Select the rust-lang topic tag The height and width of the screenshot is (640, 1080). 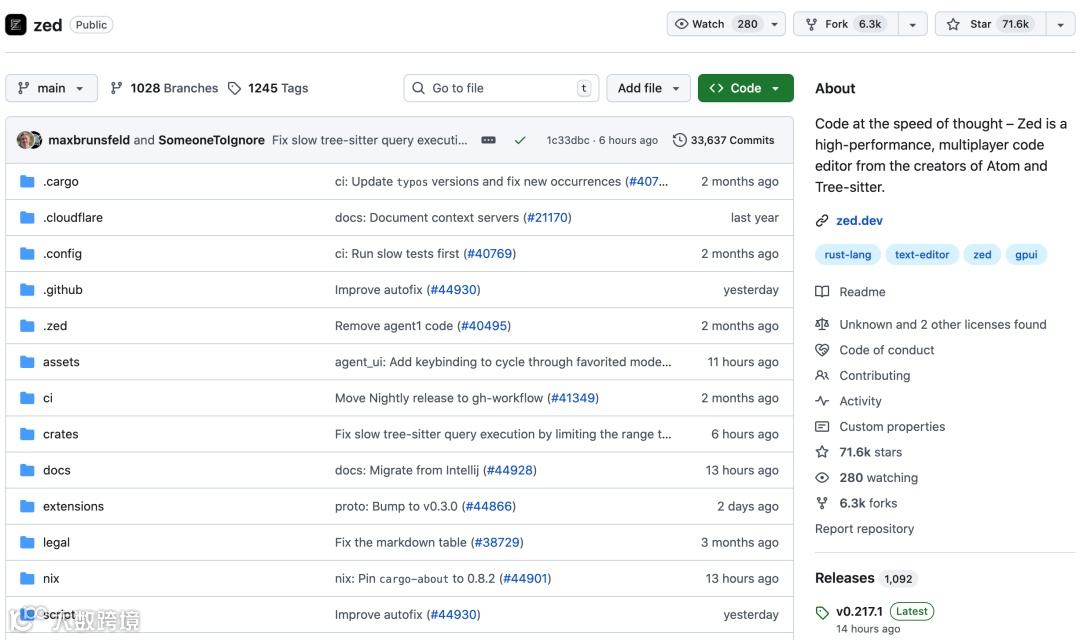pyautogui.click(x=847, y=255)
